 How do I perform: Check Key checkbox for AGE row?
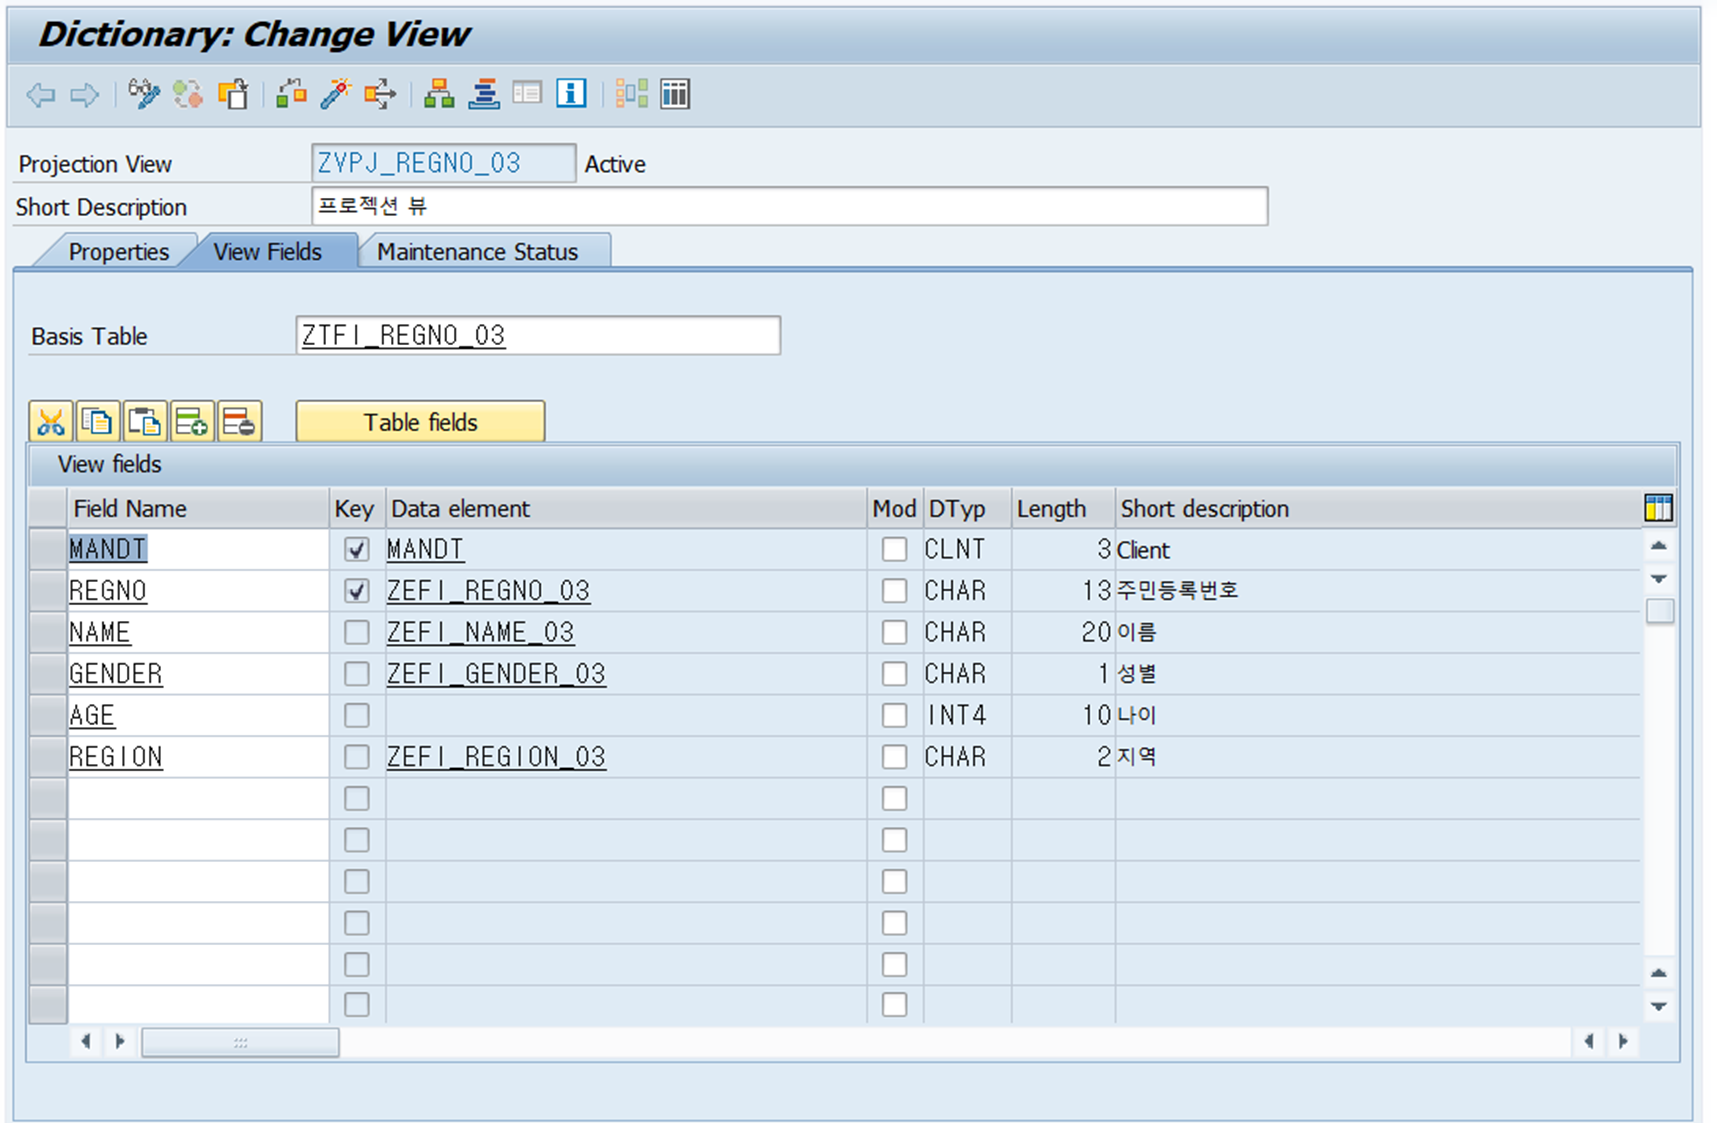pos(356,716)
